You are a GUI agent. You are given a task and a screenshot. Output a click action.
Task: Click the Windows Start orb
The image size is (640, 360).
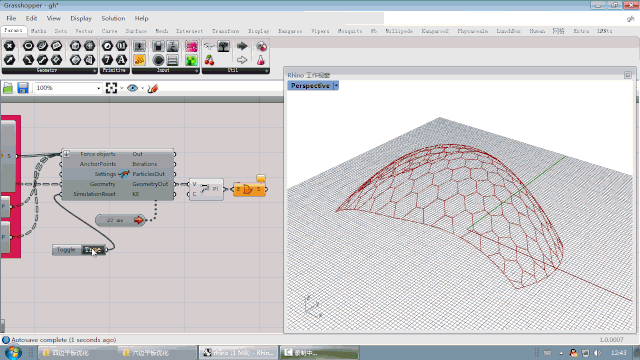point(13,352)
